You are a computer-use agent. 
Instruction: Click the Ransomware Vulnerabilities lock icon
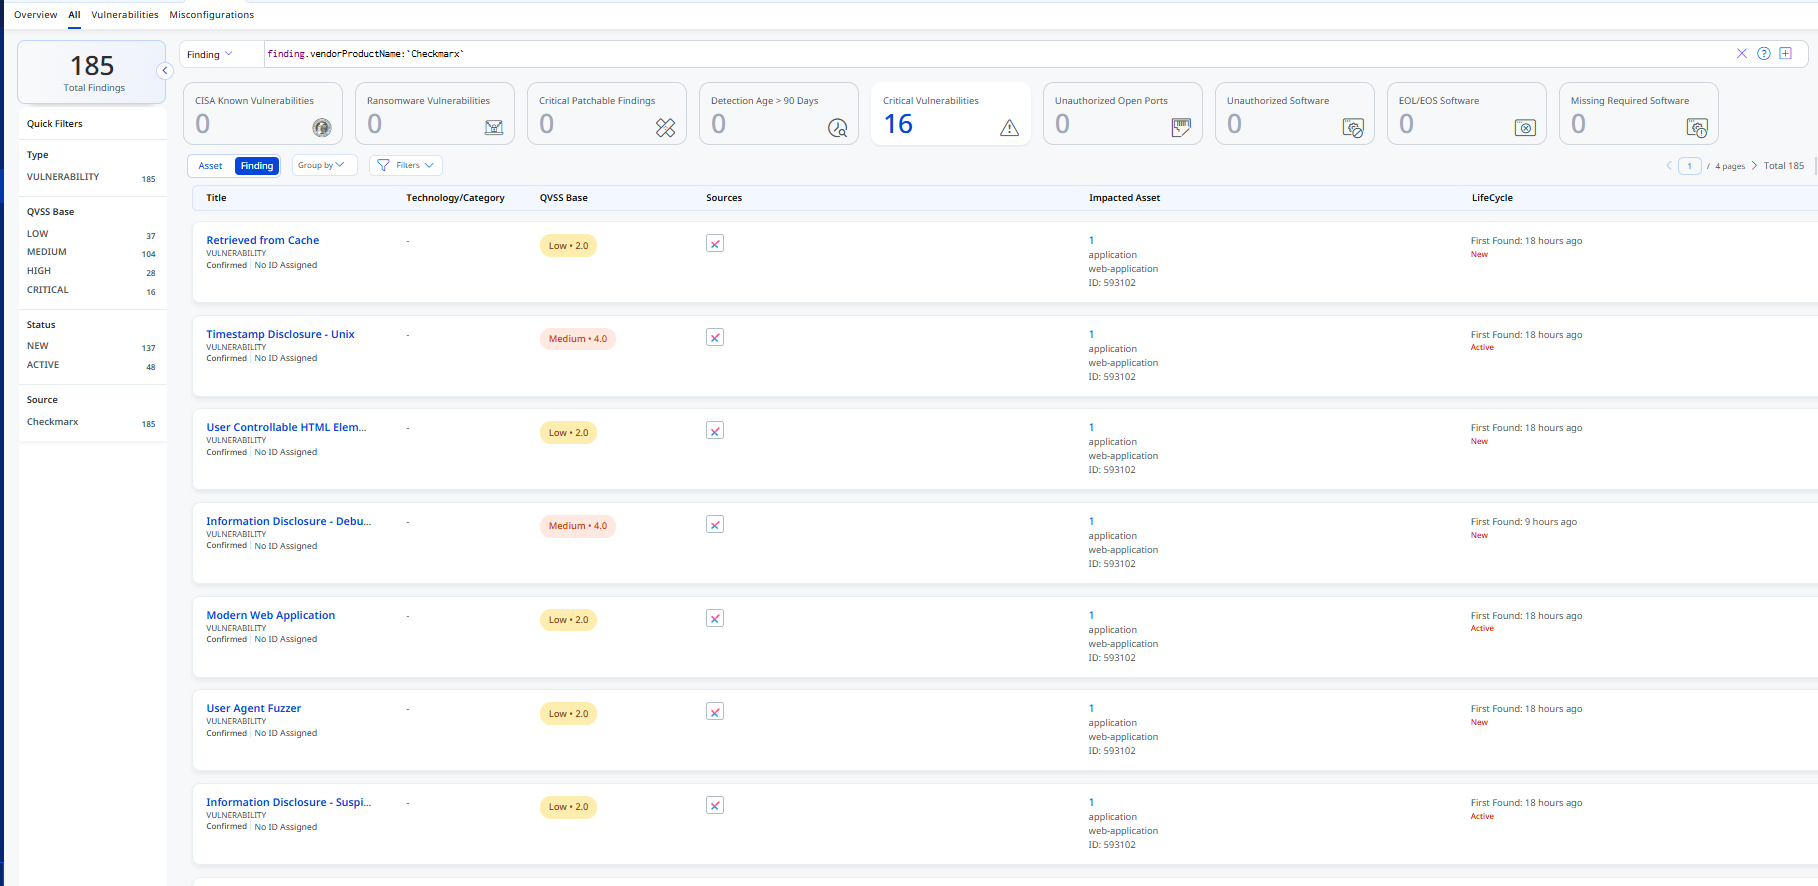(x=494, y=127)
